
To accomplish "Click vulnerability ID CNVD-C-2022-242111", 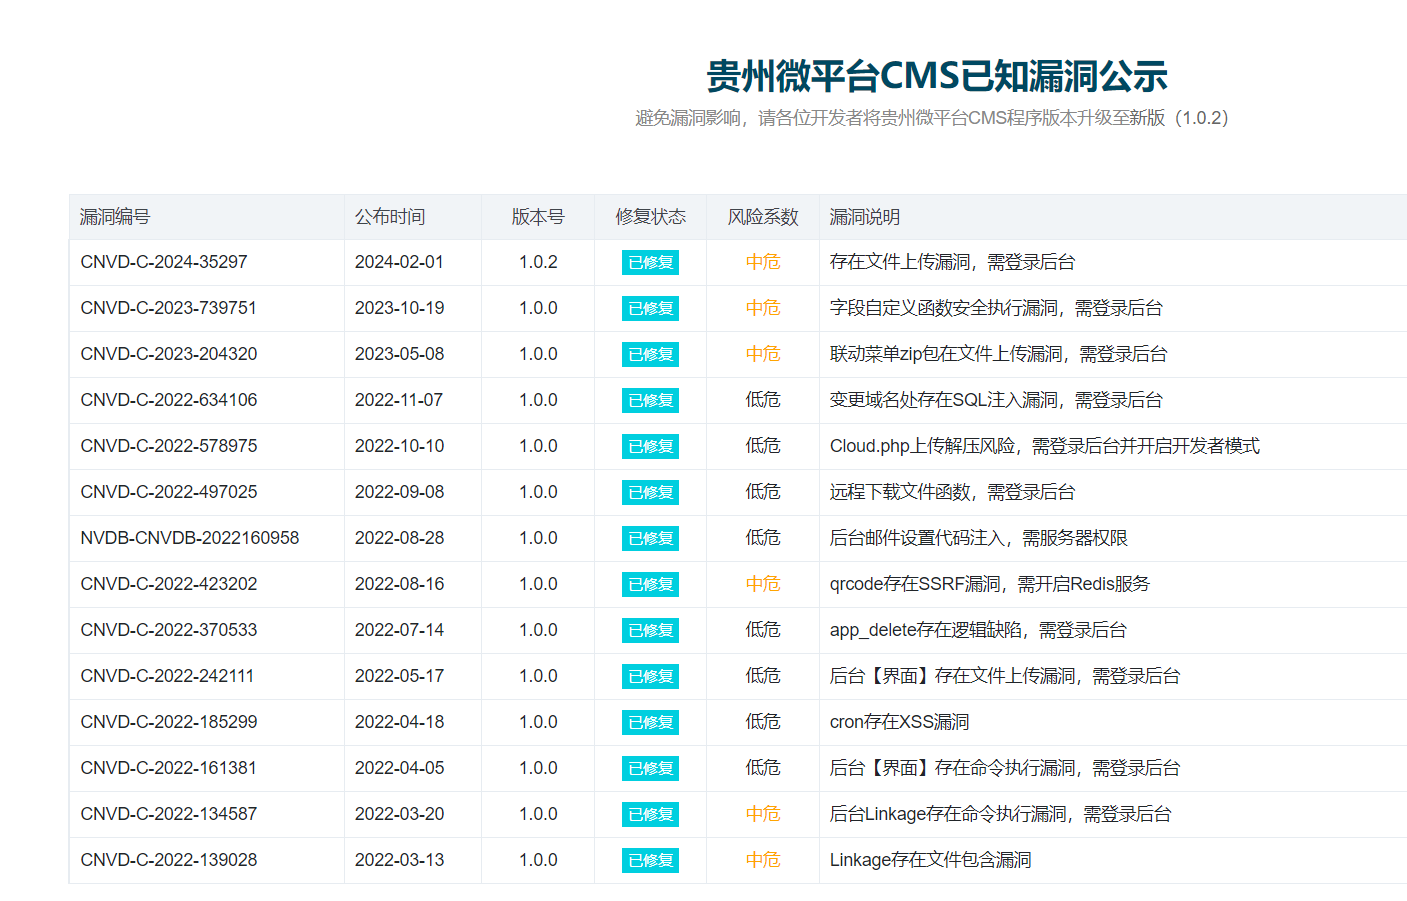I will point(167,676).
